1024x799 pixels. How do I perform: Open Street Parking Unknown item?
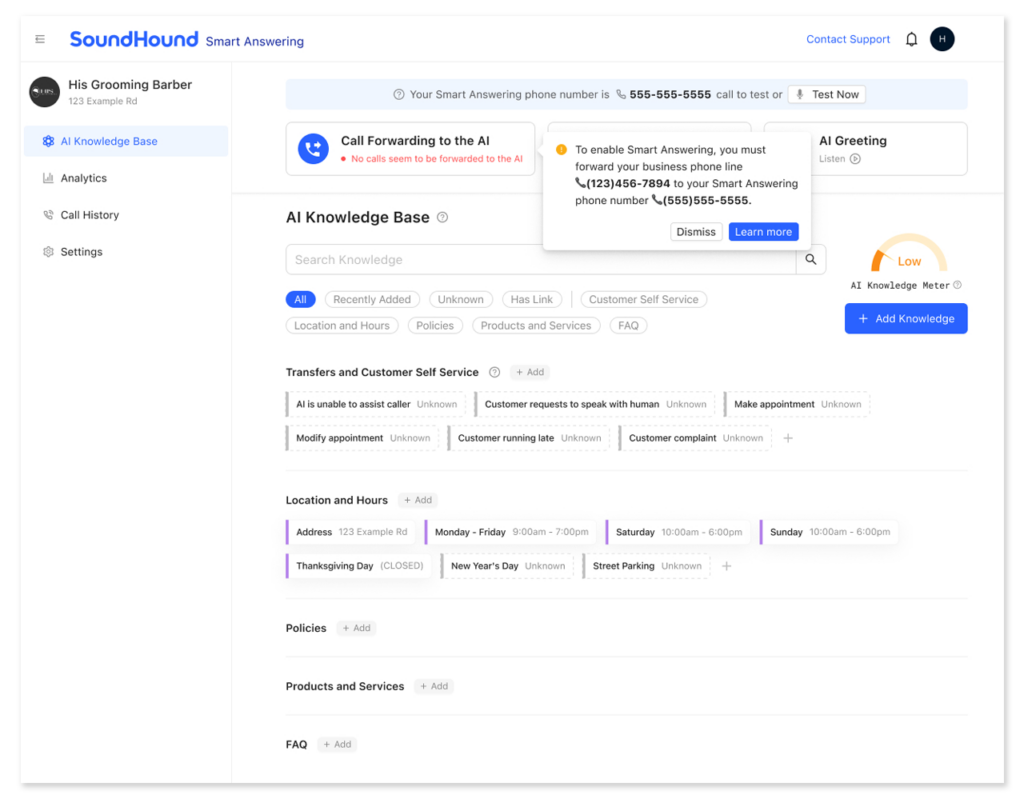[646, 566]
